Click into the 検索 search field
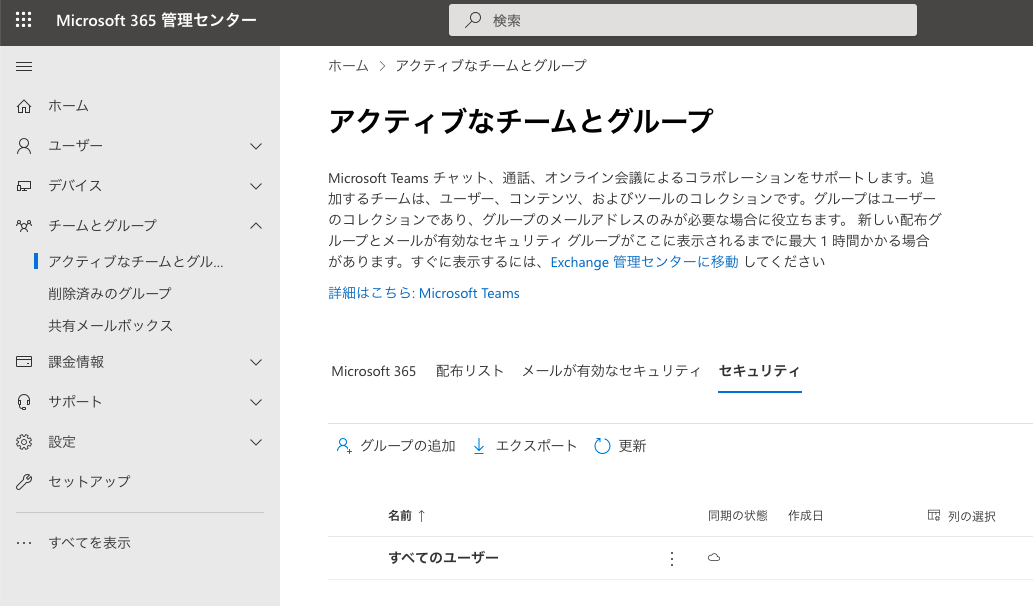This screenshot has height=606, width=1033. (x=683, y=20)
